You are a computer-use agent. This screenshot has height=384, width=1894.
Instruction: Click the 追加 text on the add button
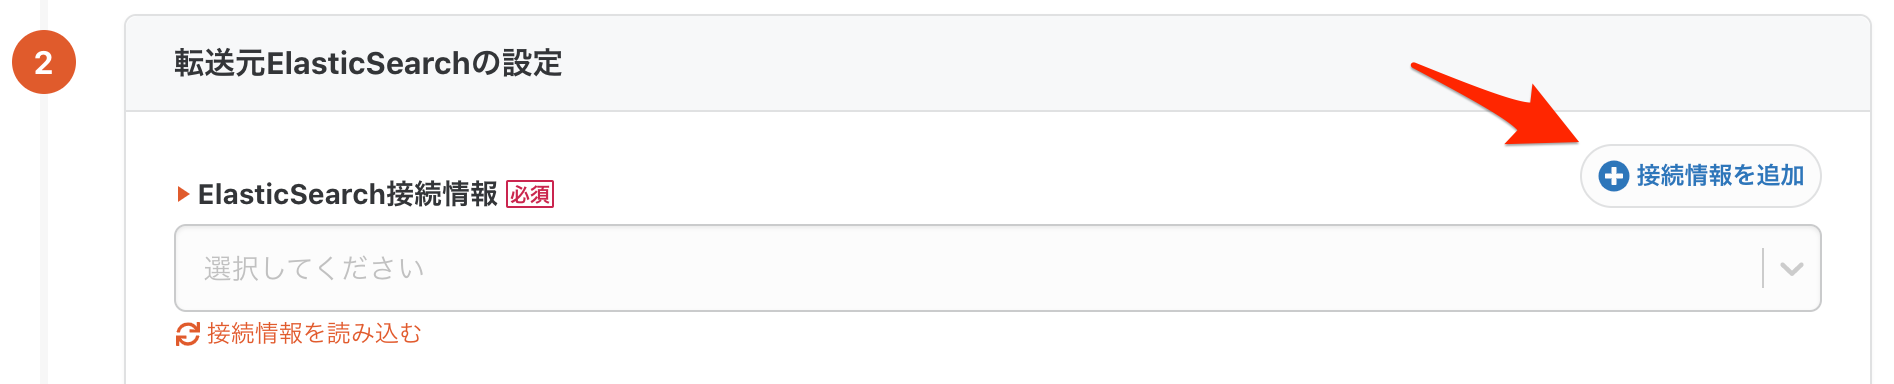pos(1780,176)
